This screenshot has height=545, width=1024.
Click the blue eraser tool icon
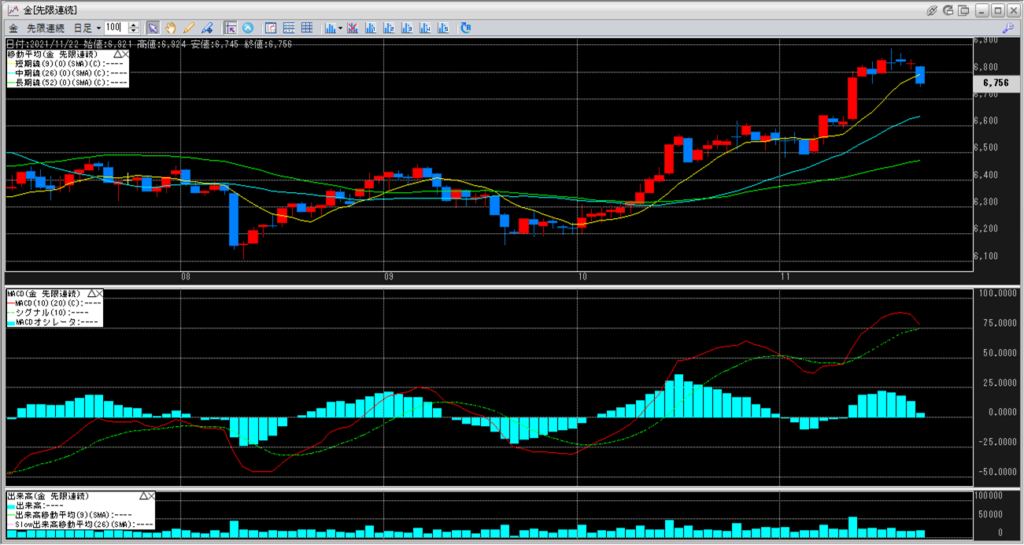coord(207,27)
